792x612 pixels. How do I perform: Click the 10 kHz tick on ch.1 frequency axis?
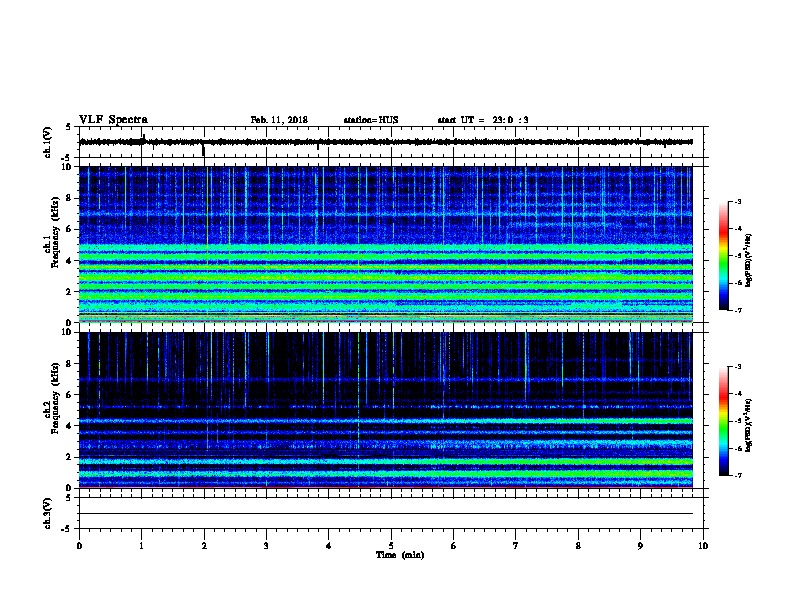tap(67, 167)
